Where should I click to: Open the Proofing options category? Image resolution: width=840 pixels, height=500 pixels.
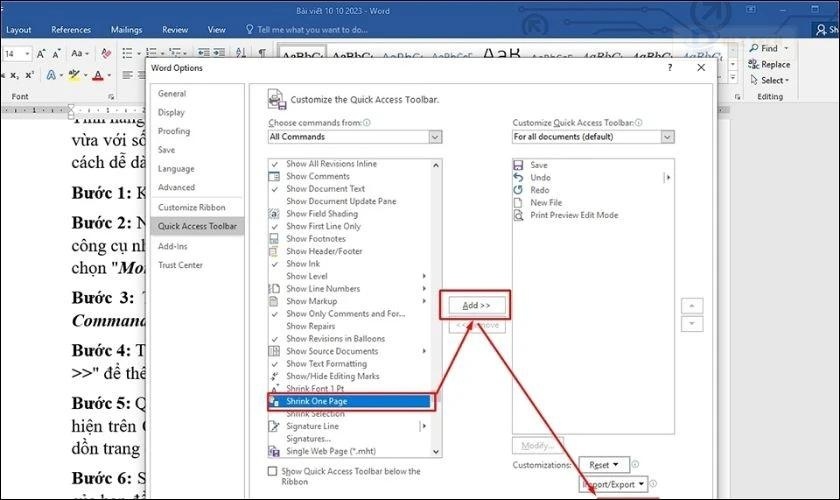pyautogui.click(x=173, y=131)
